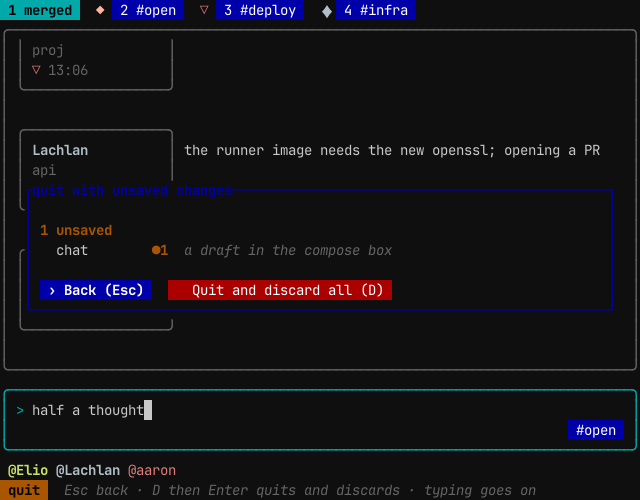Click the orange unsaved dot next to chat

[156, 250]
